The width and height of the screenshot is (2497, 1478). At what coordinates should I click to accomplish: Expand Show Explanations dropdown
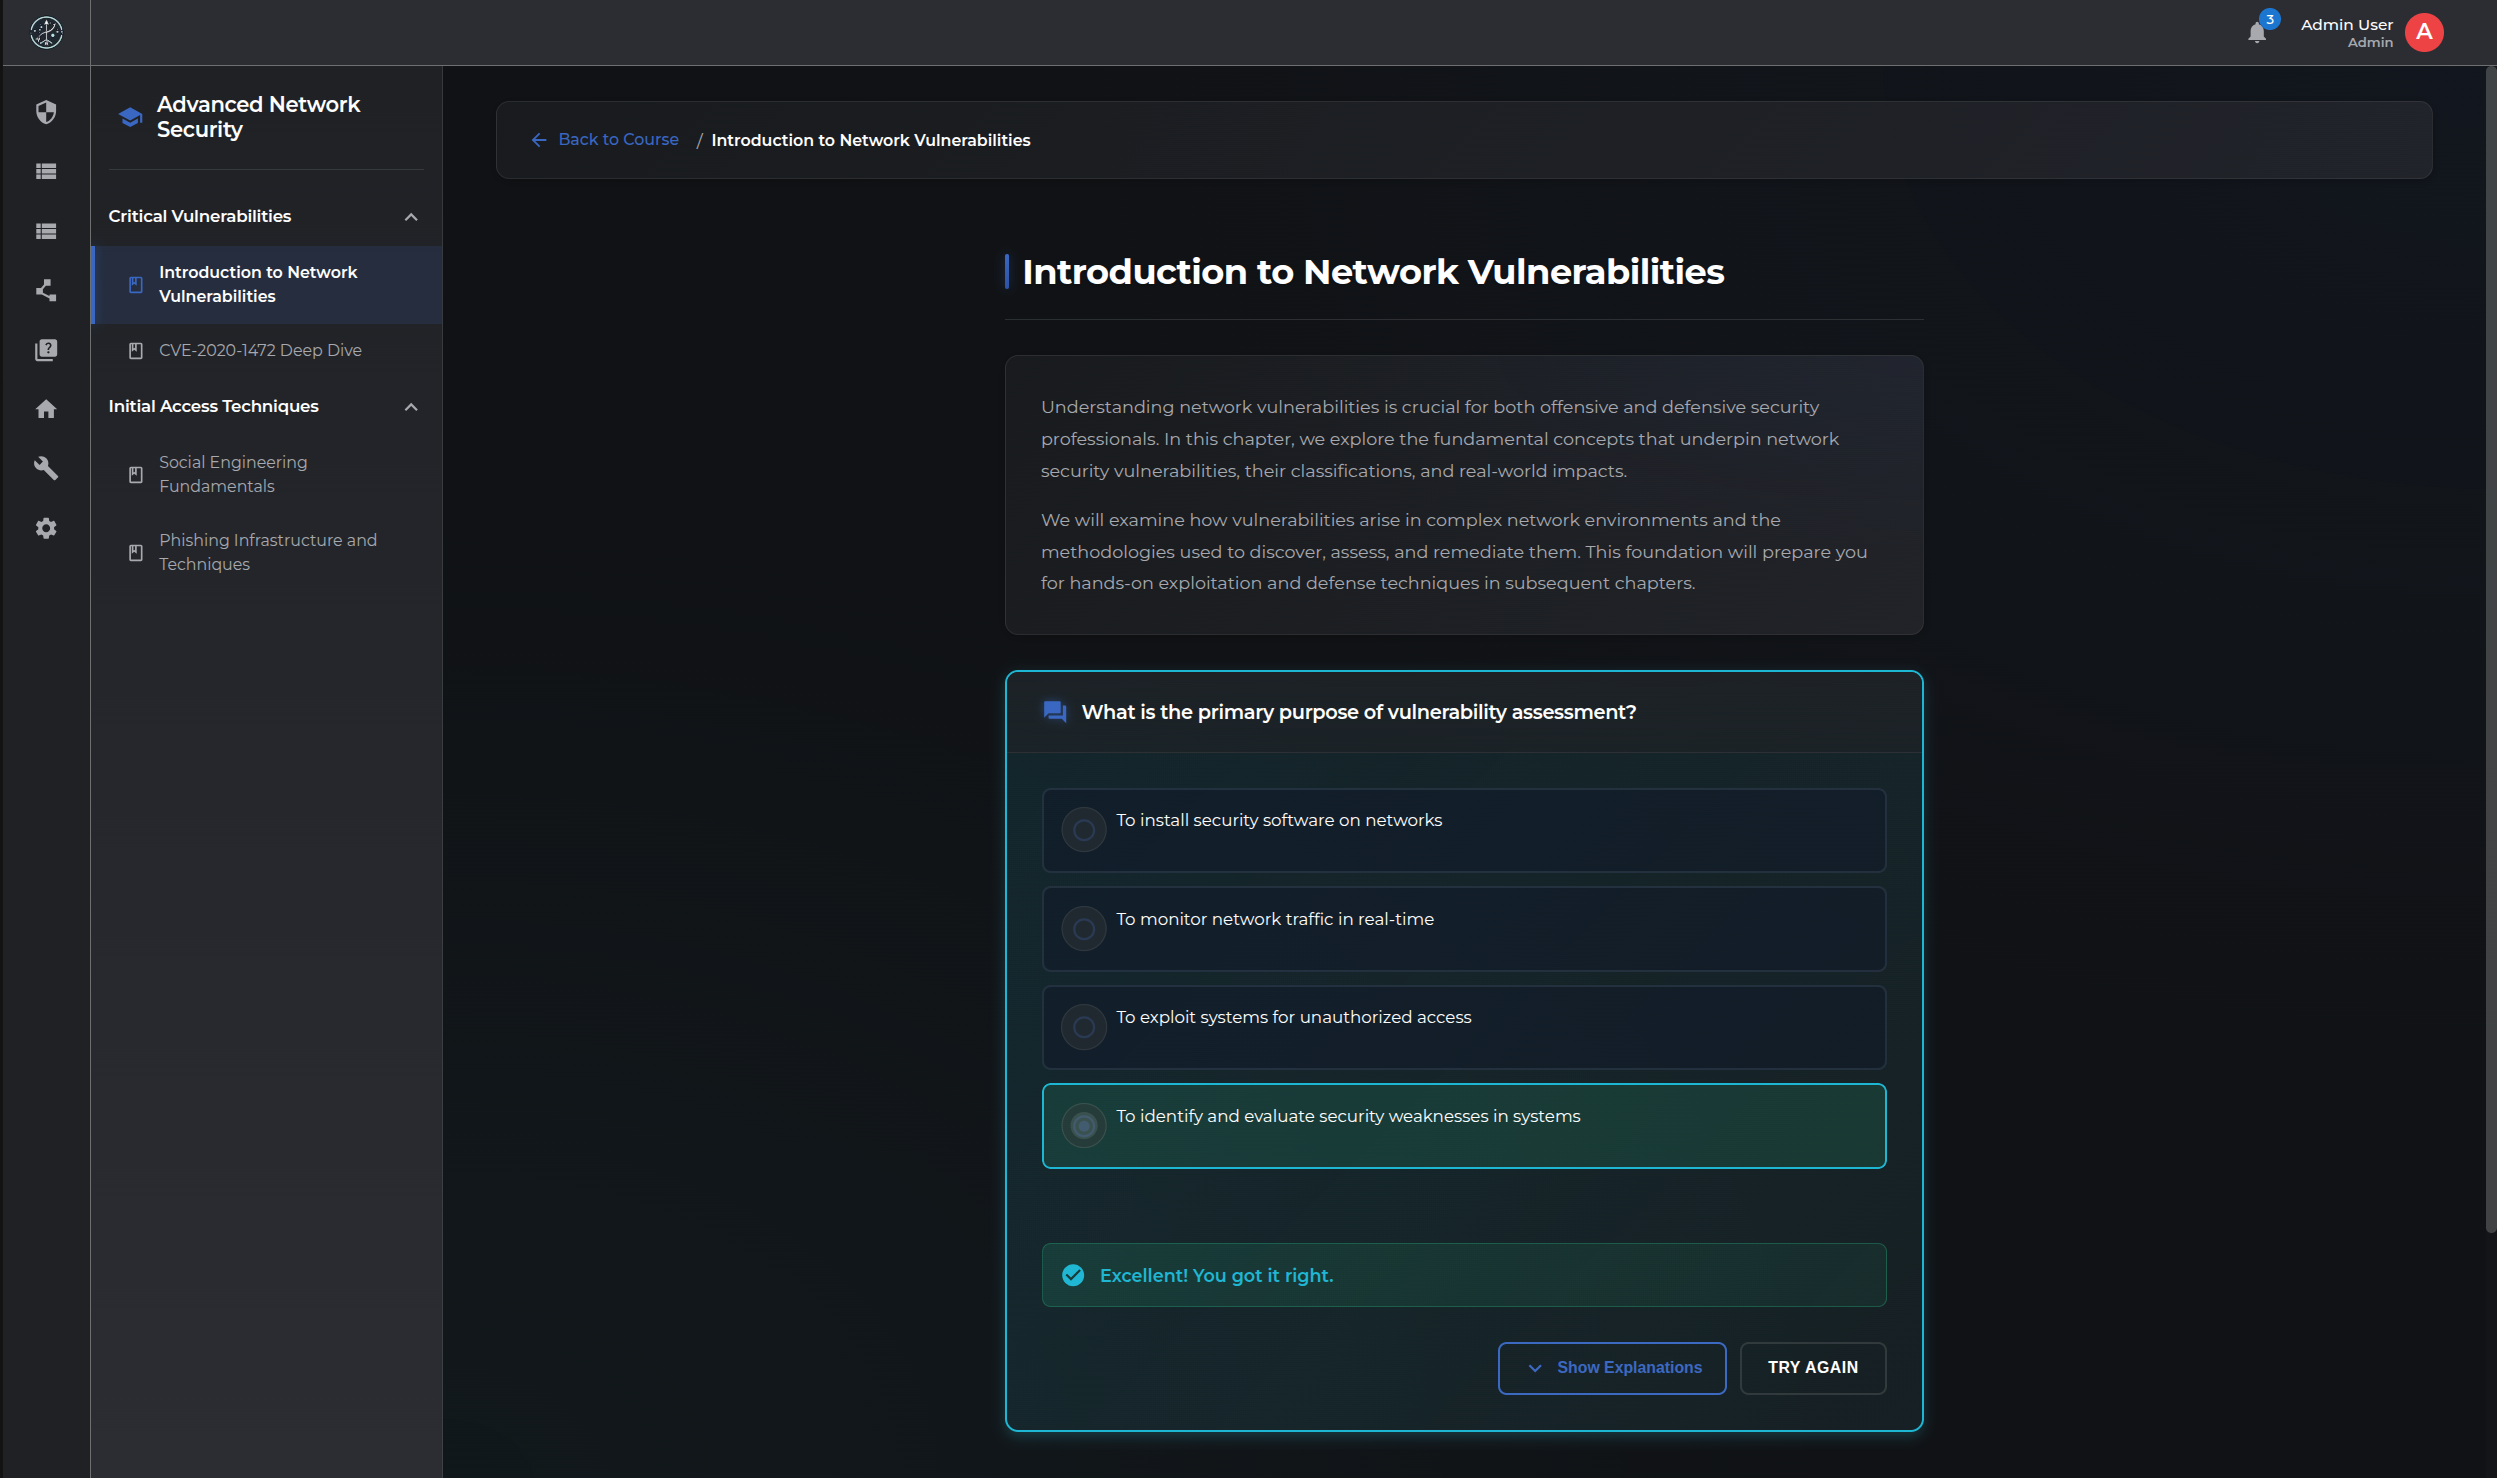pos(1611,1367)
